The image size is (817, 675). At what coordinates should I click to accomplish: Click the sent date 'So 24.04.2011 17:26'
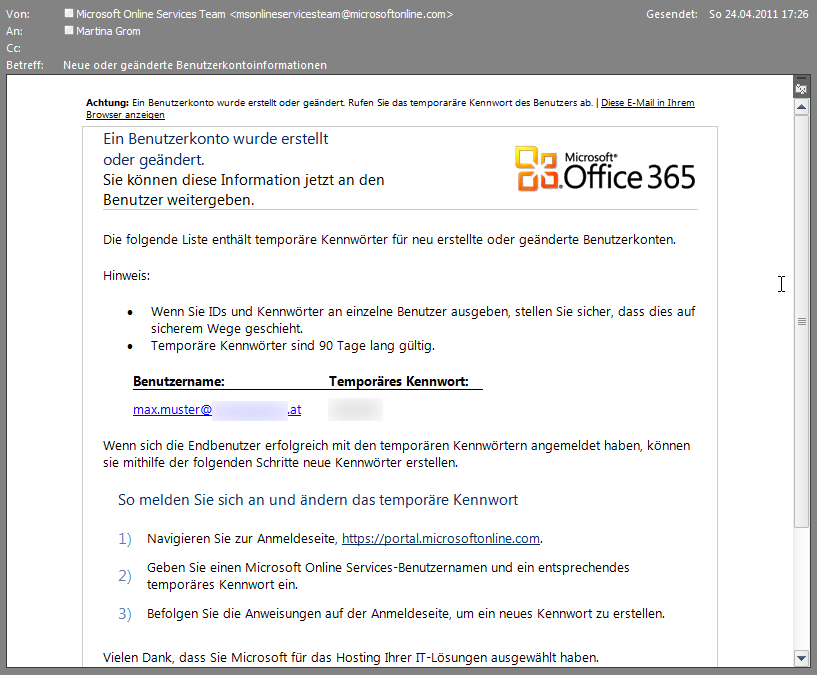759,14
